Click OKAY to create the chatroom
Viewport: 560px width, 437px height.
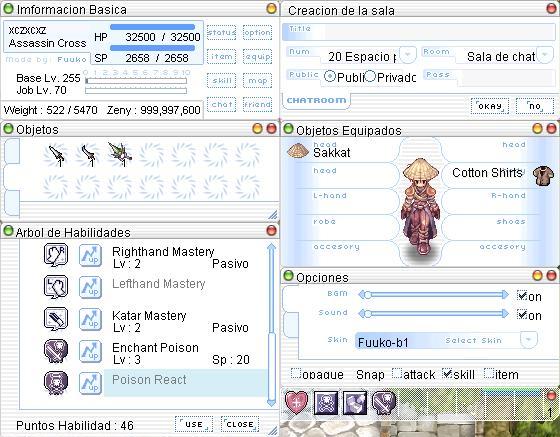(490, 106)
